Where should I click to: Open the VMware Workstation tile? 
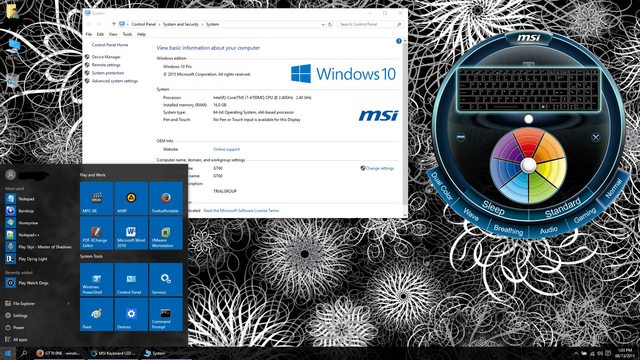(166, 233)
